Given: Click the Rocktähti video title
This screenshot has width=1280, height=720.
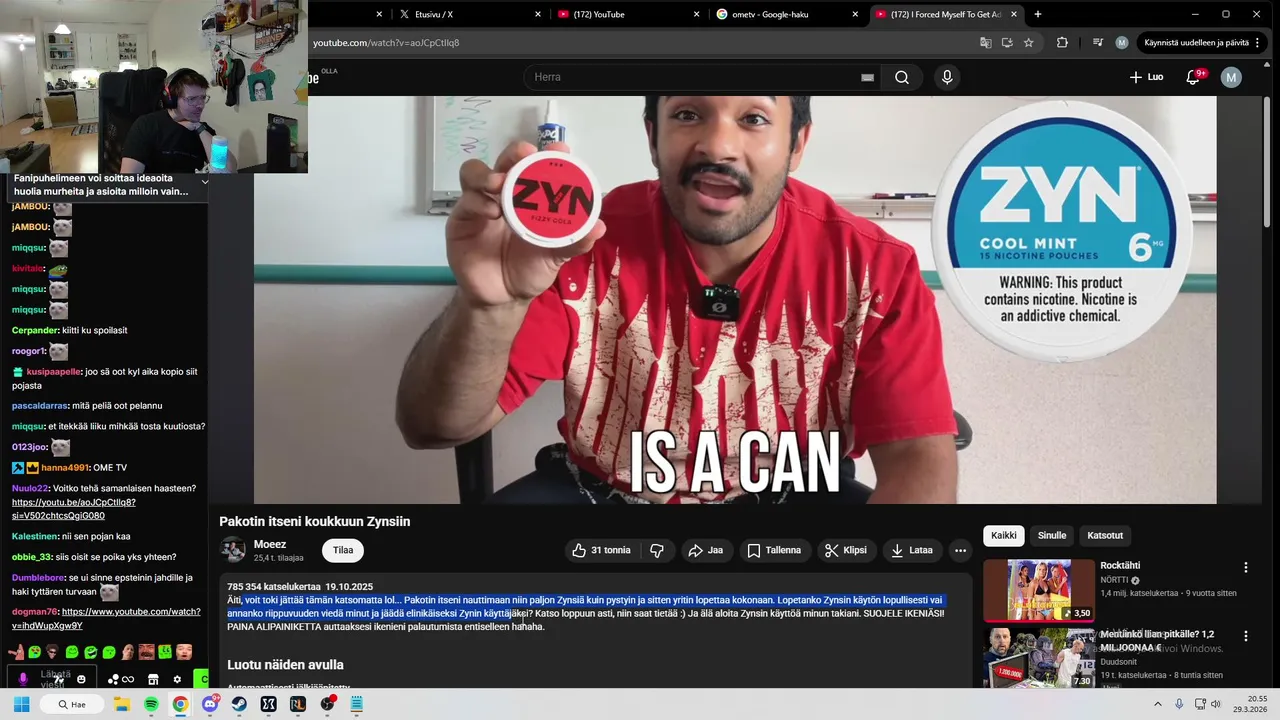Looking at the screenshot, I should click(1120, 566).
